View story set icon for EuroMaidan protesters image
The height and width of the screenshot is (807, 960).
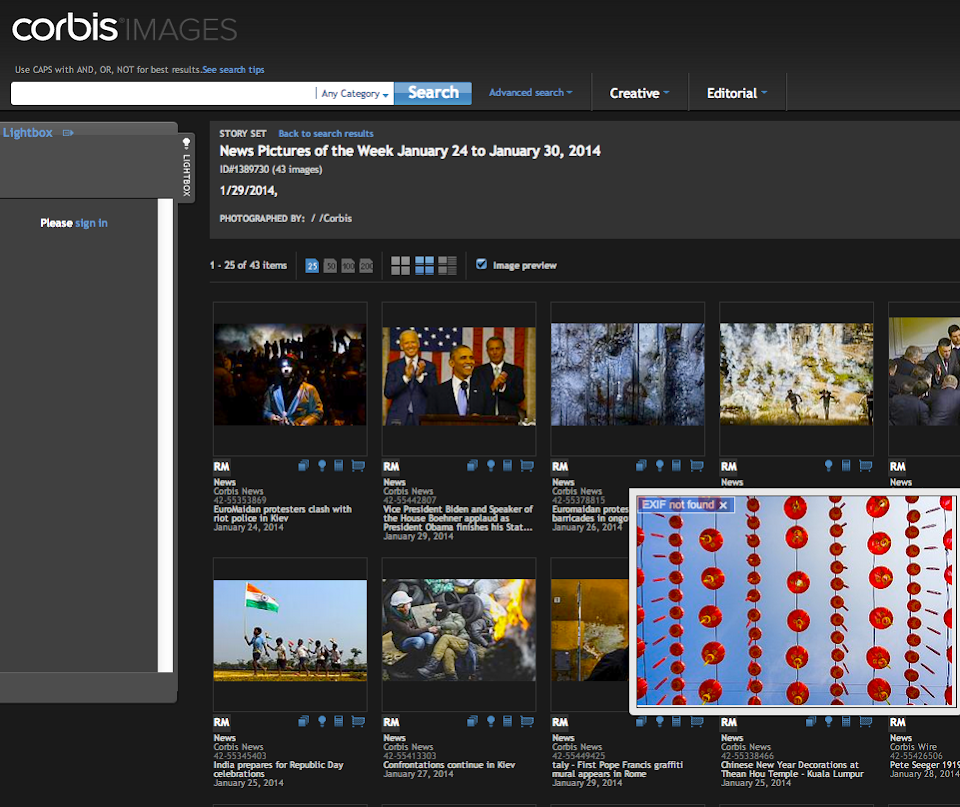click(x=303, y=466)
